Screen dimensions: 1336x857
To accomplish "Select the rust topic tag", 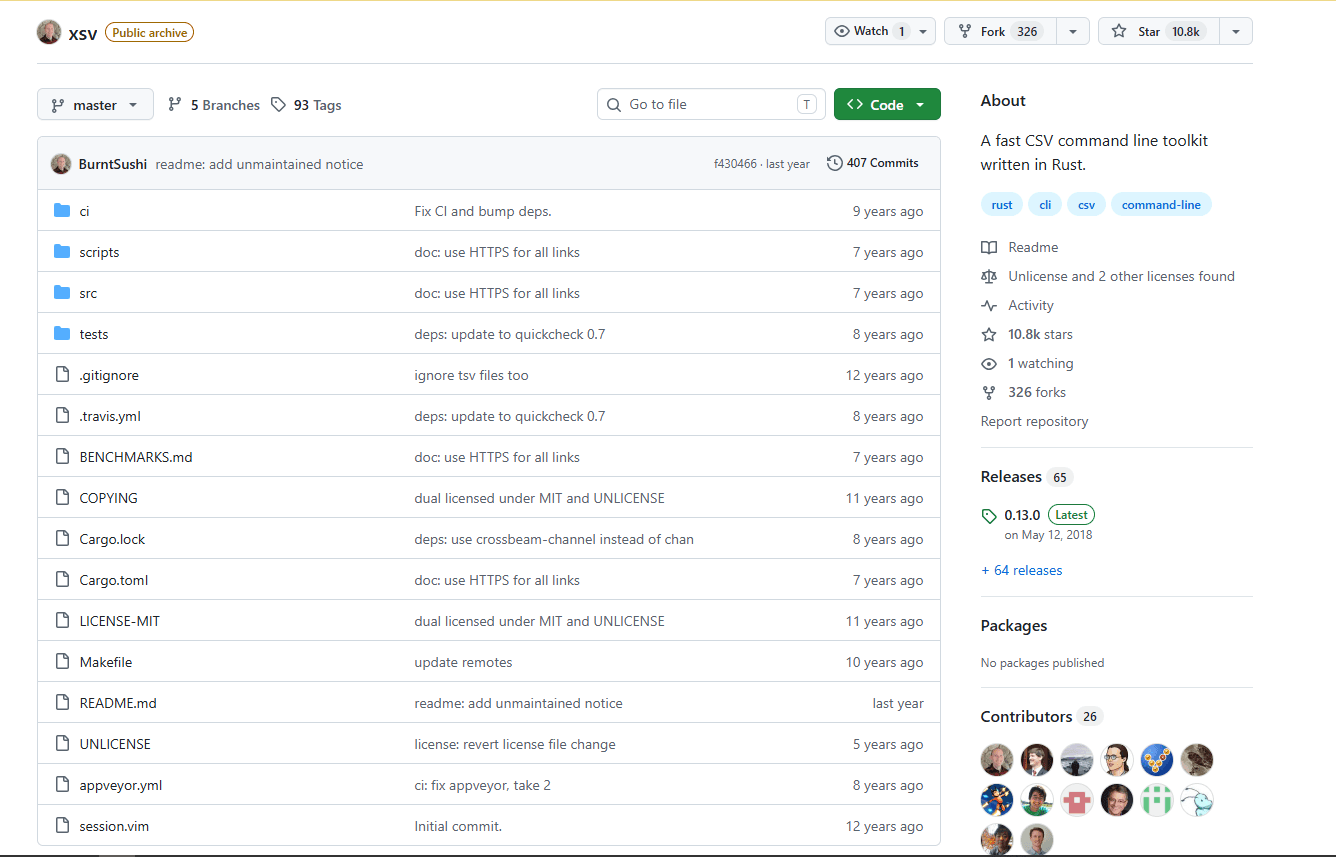I will 1002,205.
